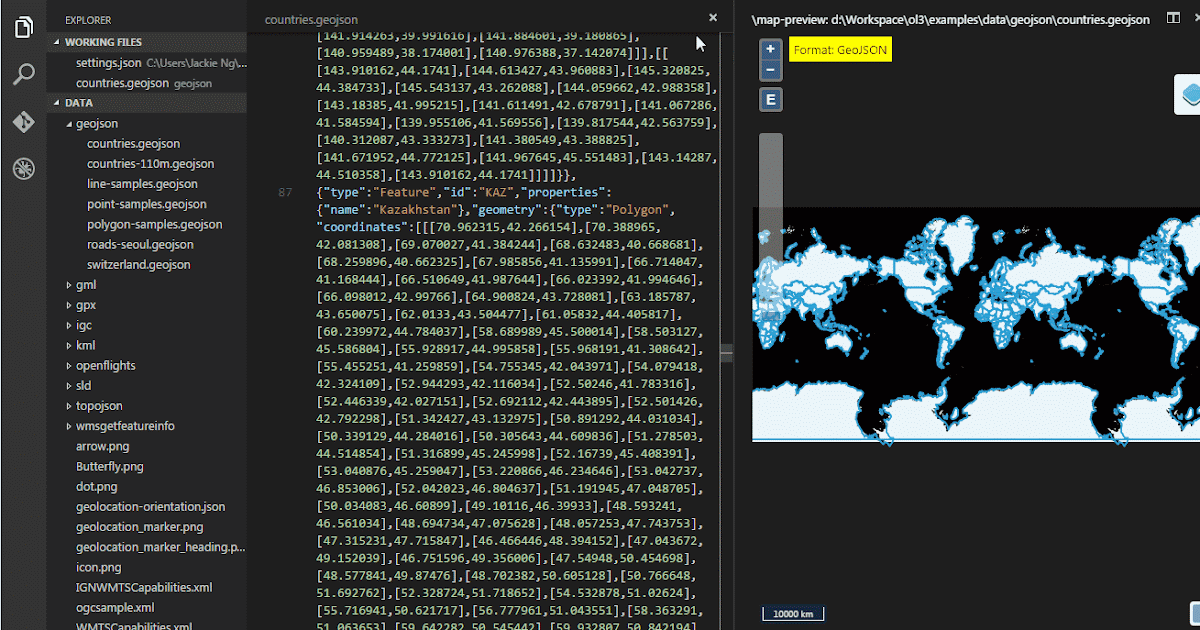
Task: Open the Run and Debug view
Action: tap(23, 166)
